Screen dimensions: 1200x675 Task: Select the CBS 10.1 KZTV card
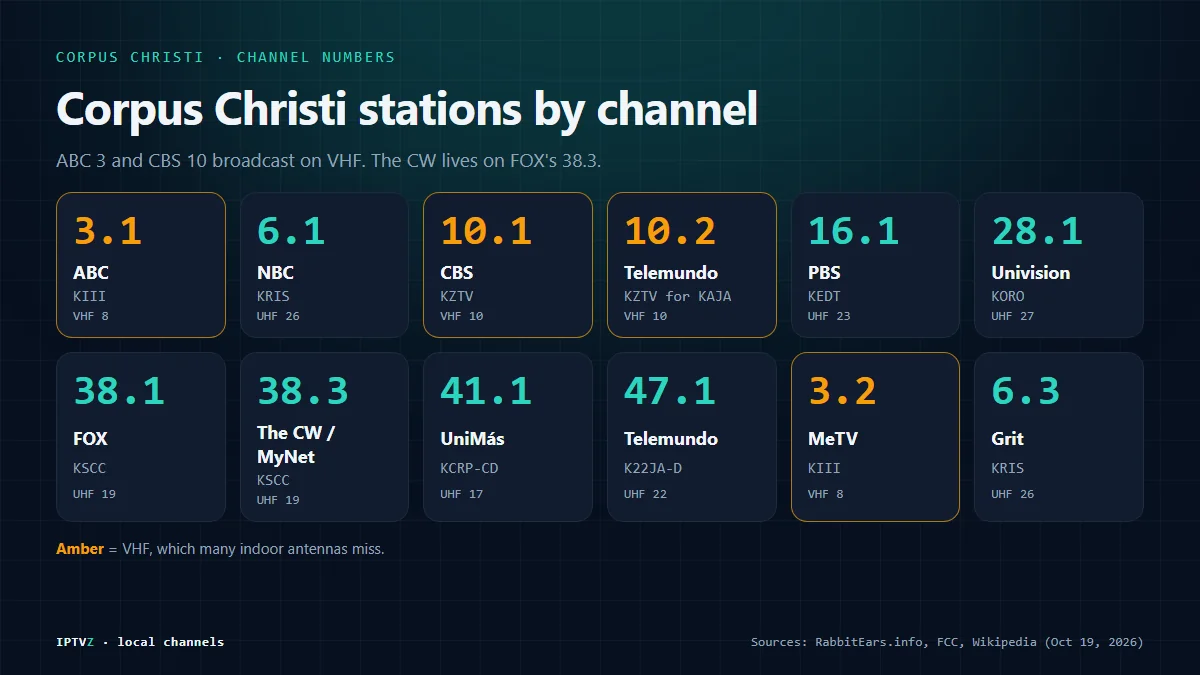[x=508, y=265]
